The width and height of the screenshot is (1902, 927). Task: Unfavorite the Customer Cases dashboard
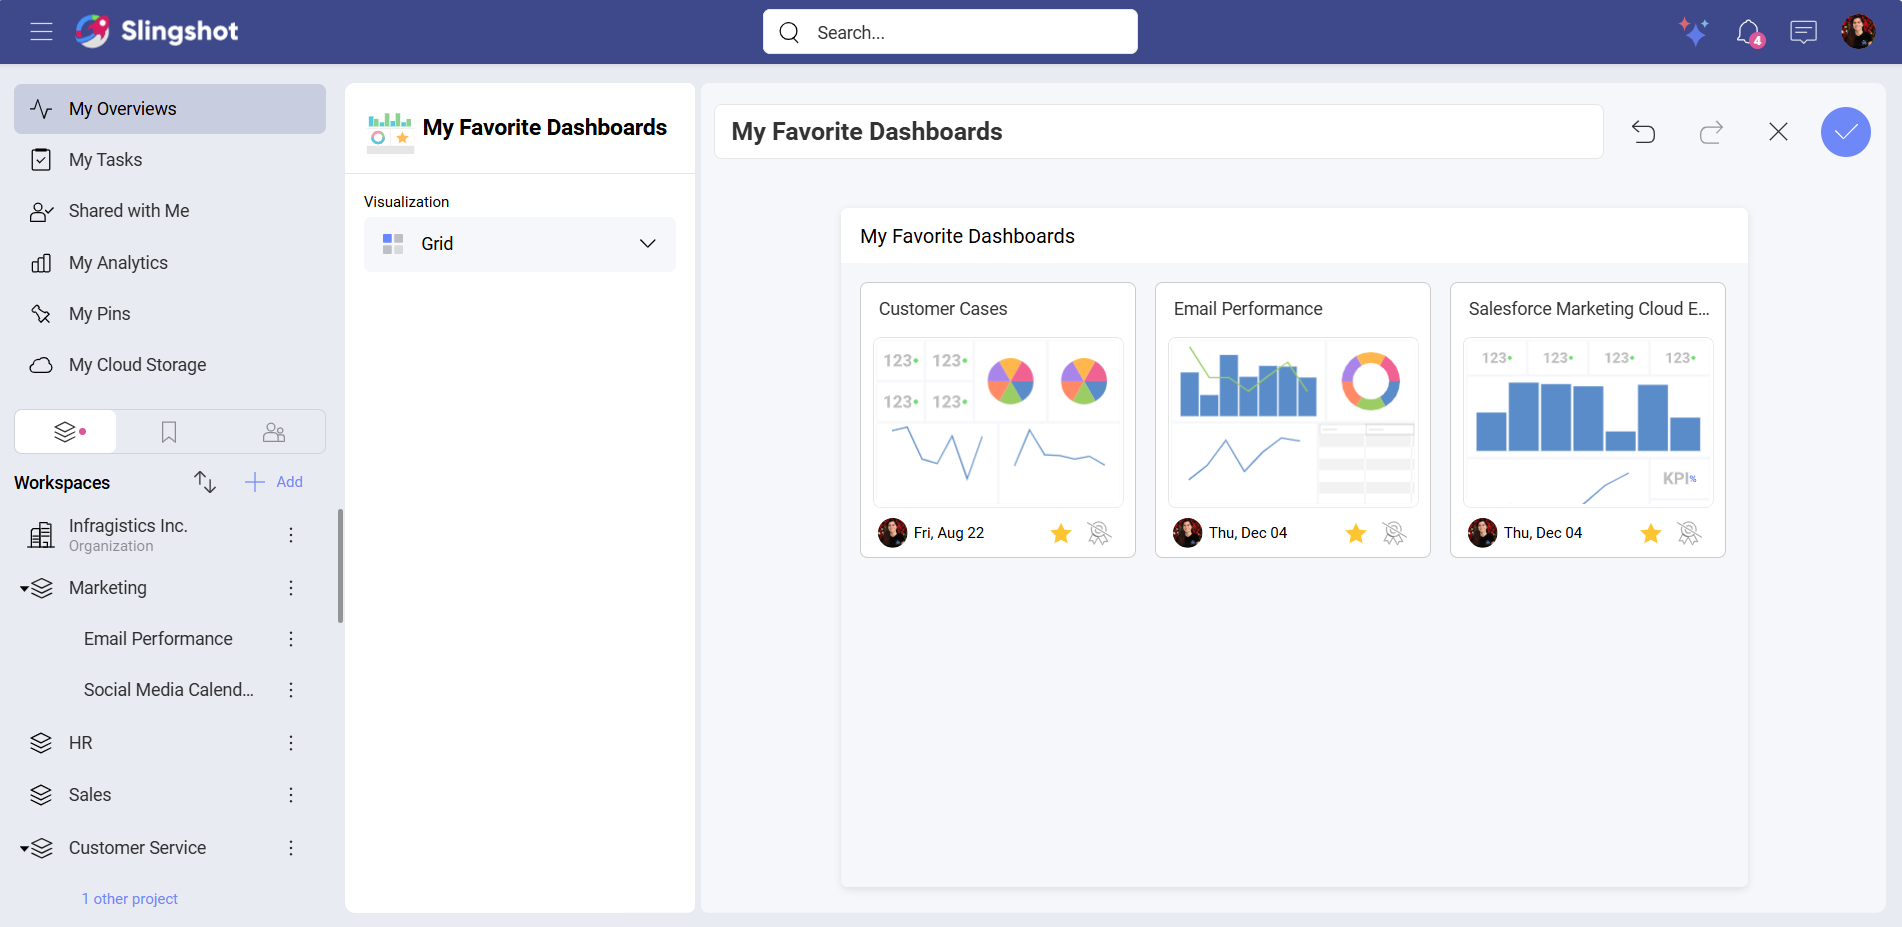click(1060, 533)
